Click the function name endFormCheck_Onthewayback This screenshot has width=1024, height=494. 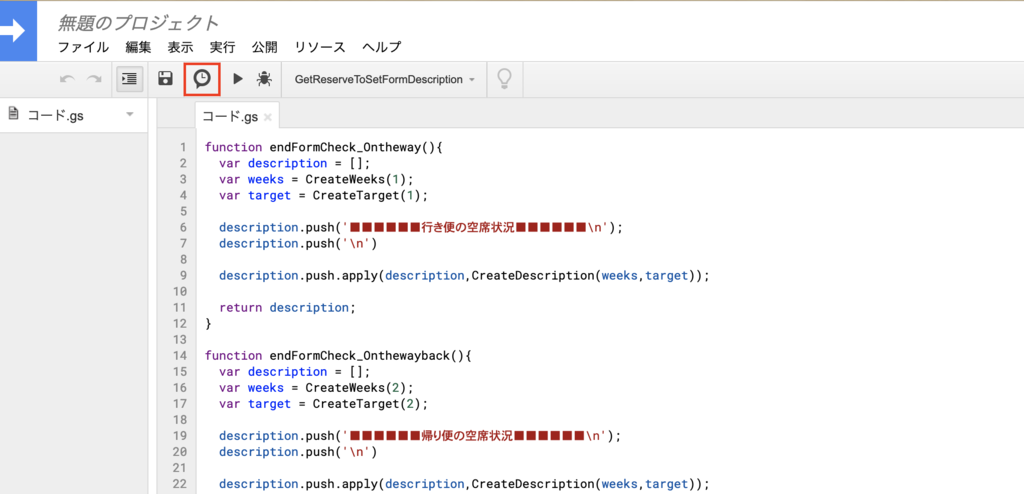point(360,355)
